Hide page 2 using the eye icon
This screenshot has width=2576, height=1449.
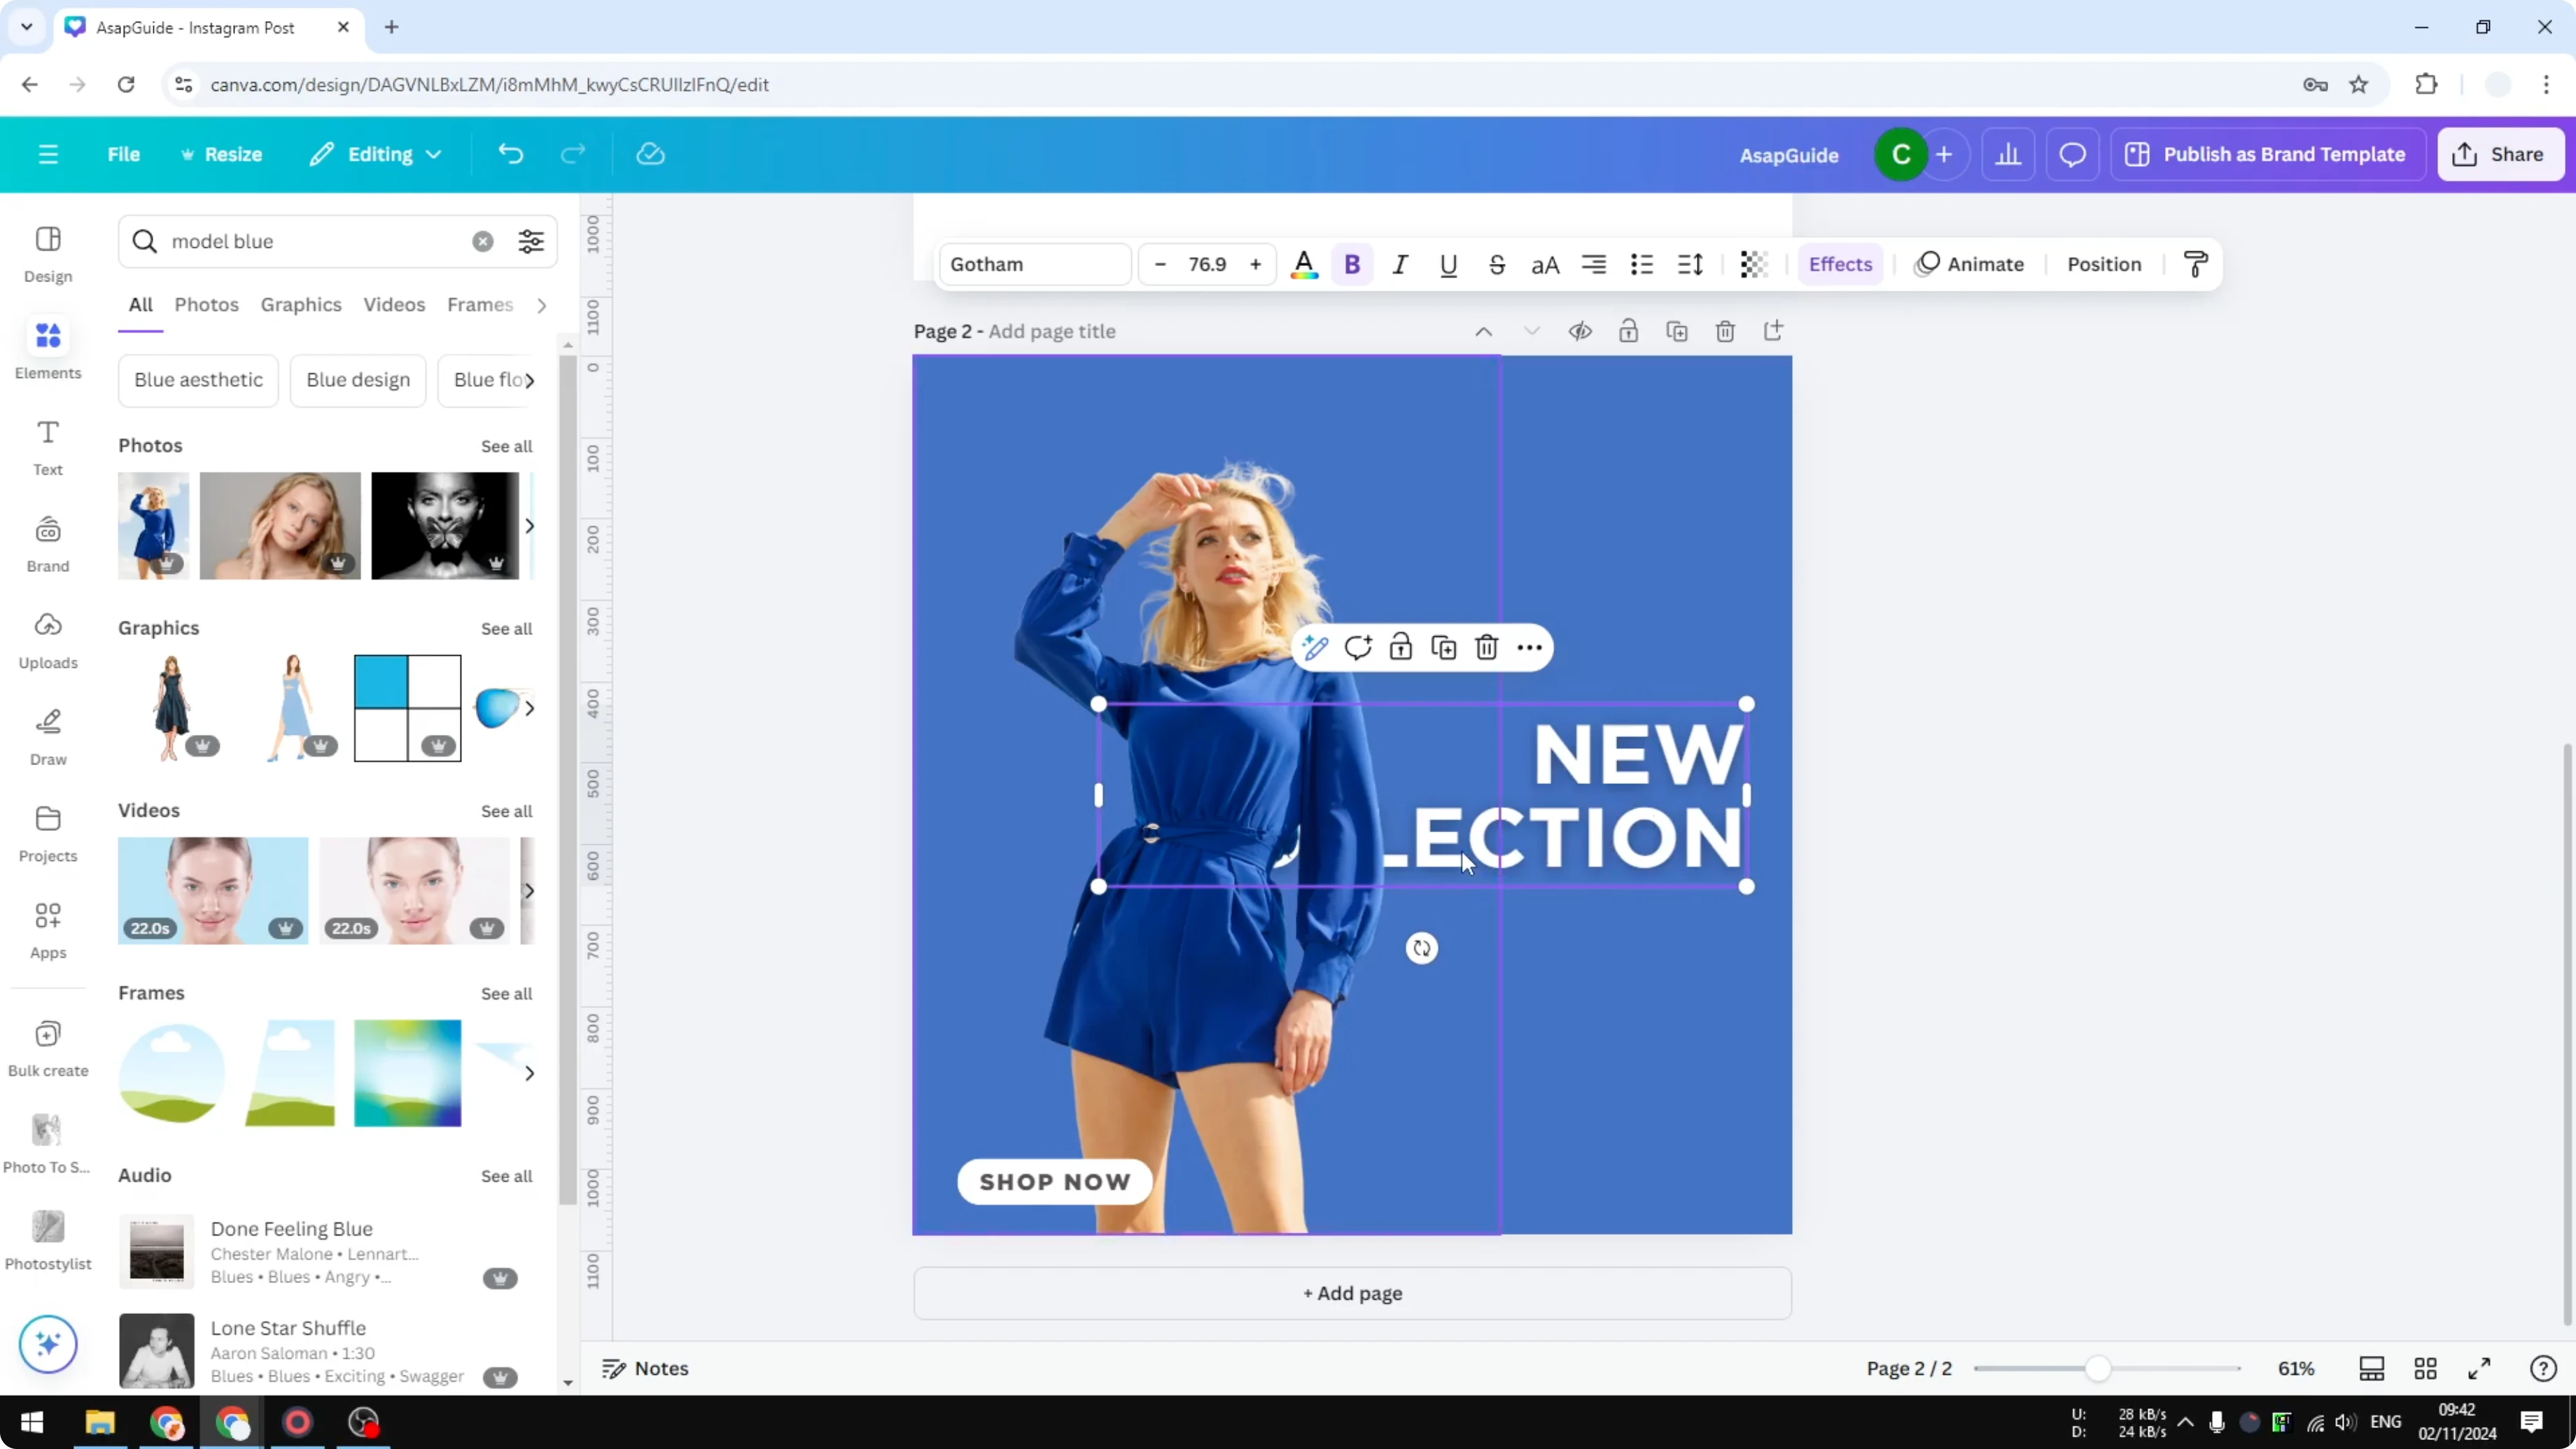coord(1580,331)
